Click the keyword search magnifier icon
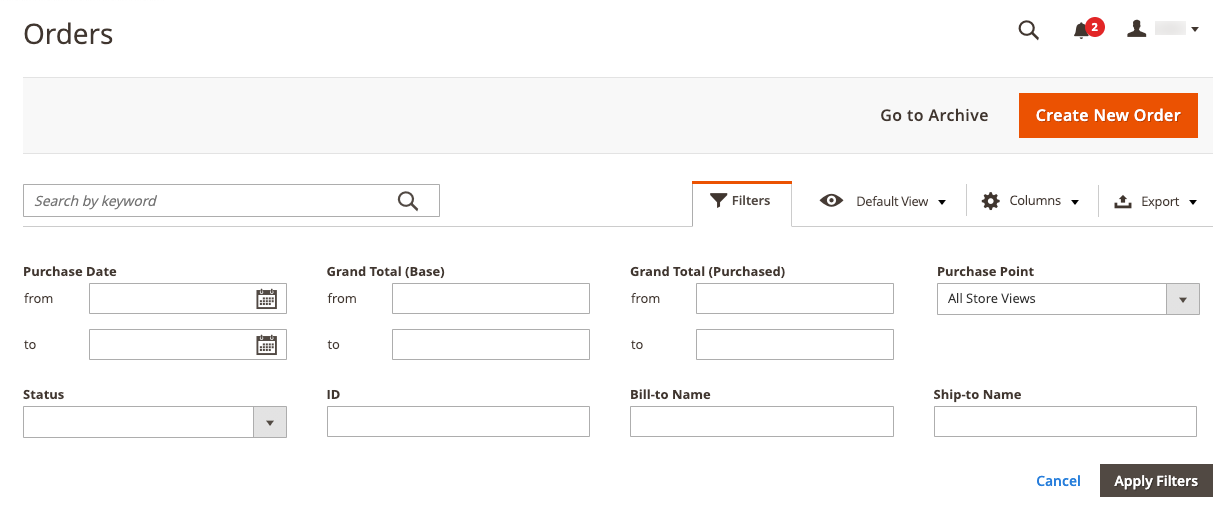Screen dimensions: 1230x524 (x=408, y=201)
